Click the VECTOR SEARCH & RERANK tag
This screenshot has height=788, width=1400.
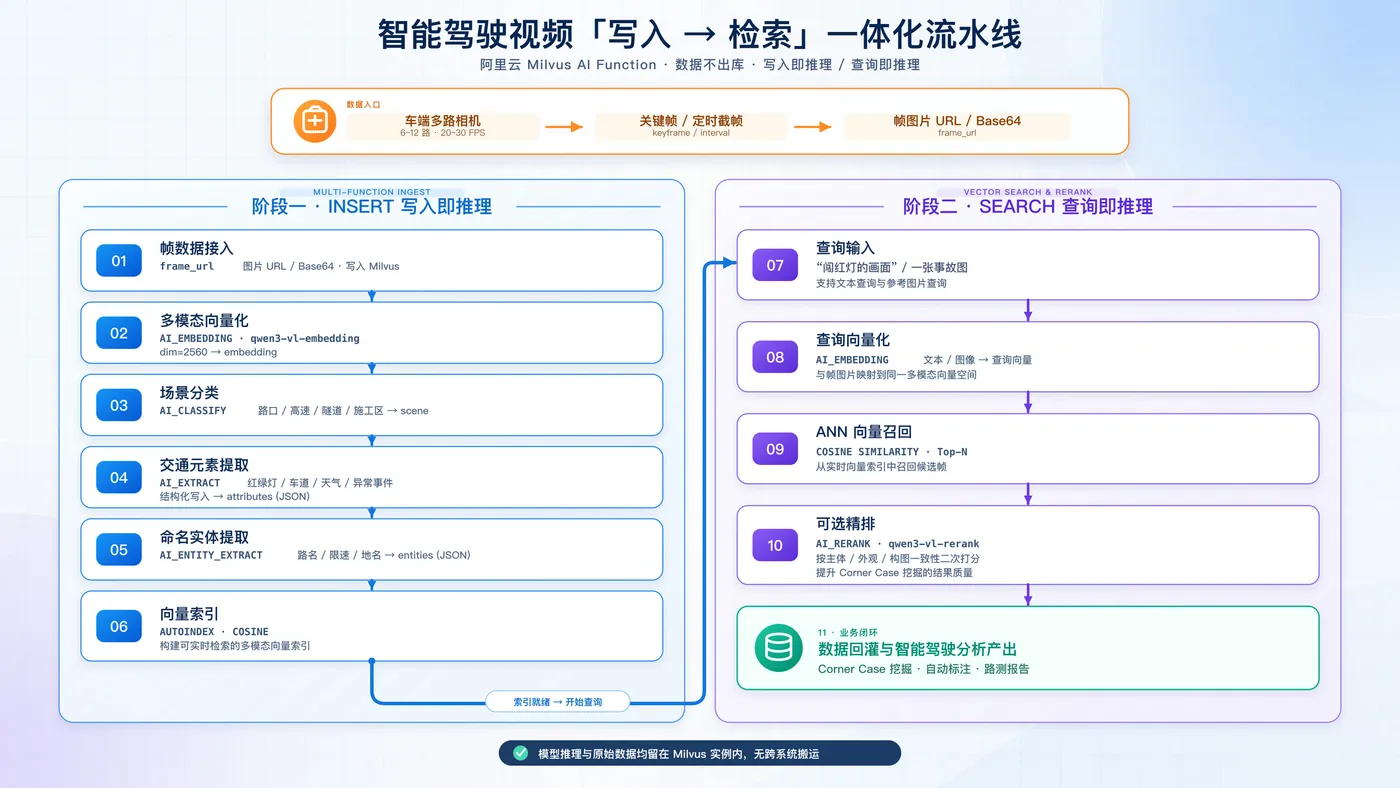click(1028, 192)
